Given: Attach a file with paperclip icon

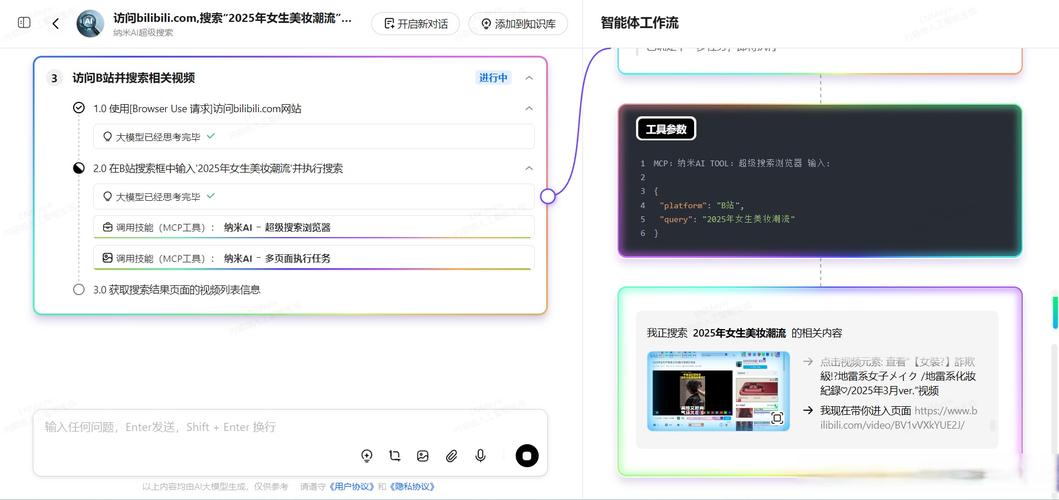Looking at the screenshot, I should tap(452, 456).
